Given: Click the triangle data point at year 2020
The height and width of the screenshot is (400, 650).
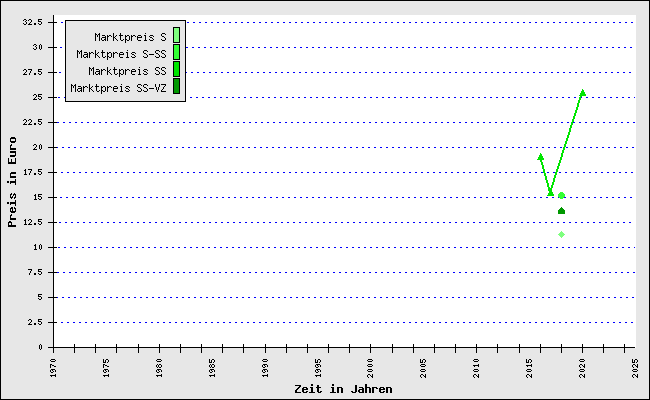Looking at the screenshot, I should click(583, 93).
